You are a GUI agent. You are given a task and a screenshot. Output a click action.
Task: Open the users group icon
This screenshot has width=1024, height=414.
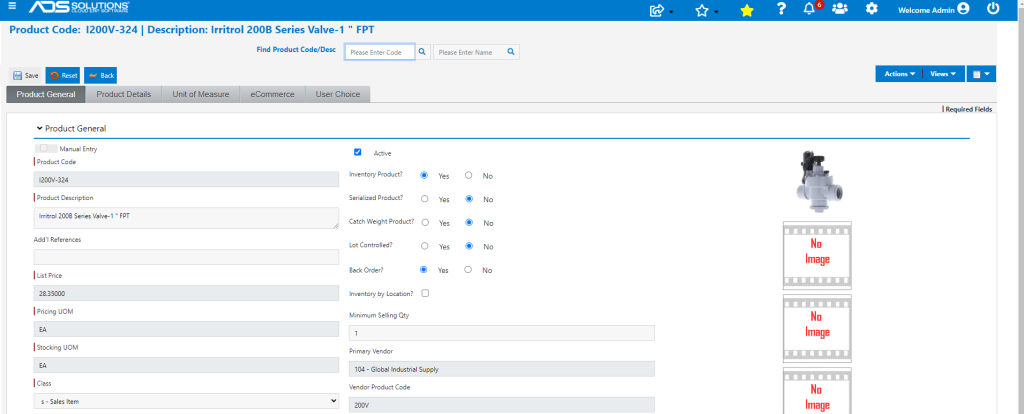click(x=840, y=9)
